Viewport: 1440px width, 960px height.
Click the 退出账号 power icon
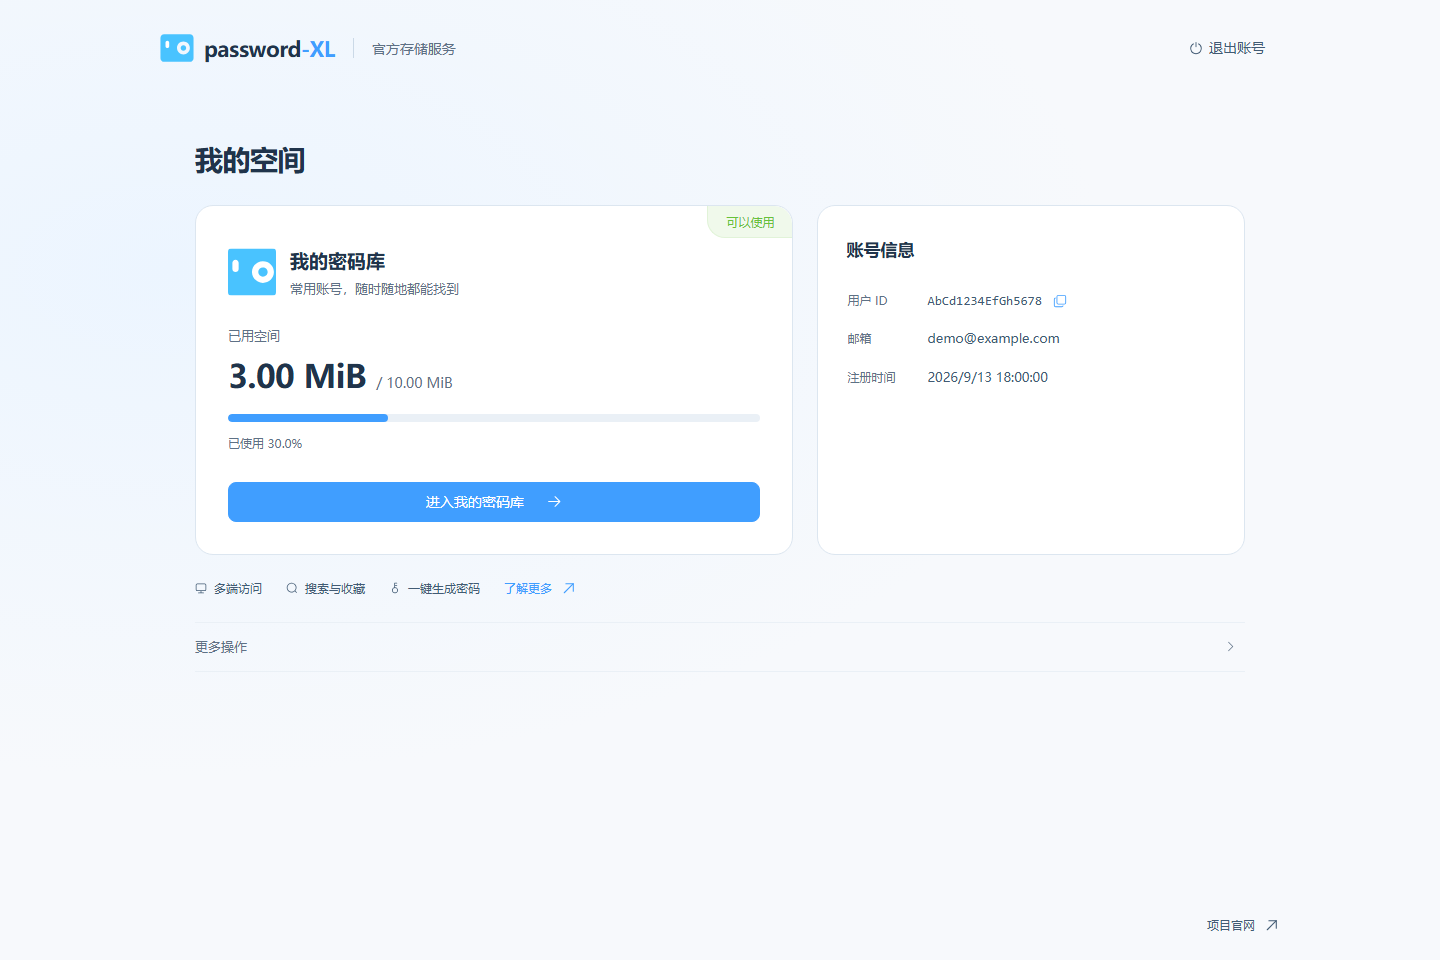(x=1195, y=48)
